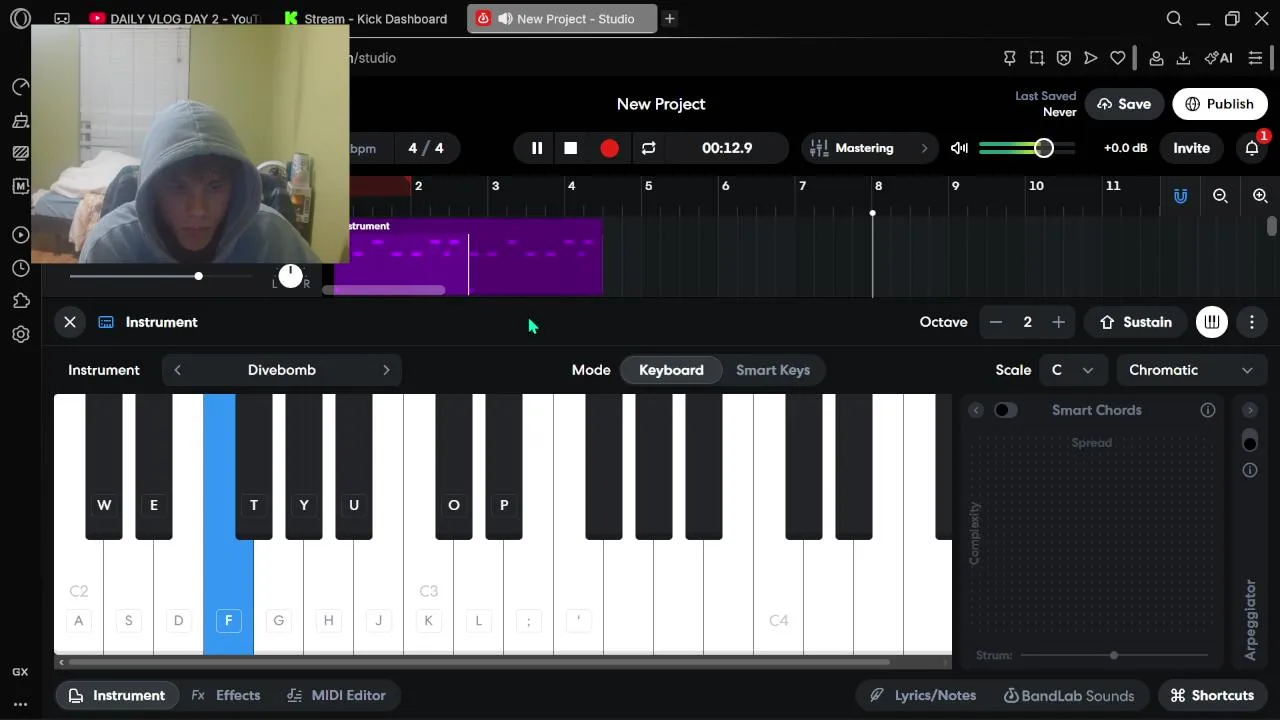Viewport: 1280px width, 720px height.
Task: Click the Publish button
Action: [1220, 104]
